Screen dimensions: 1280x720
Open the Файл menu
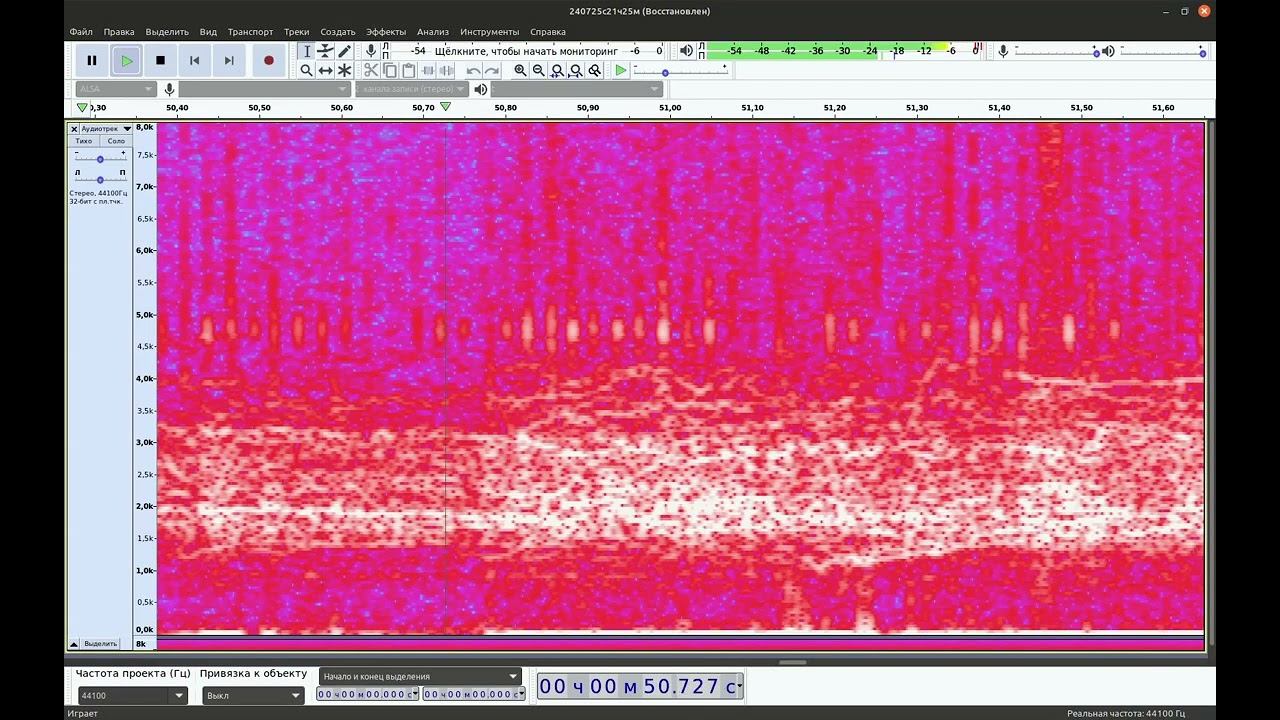(81, 32)
